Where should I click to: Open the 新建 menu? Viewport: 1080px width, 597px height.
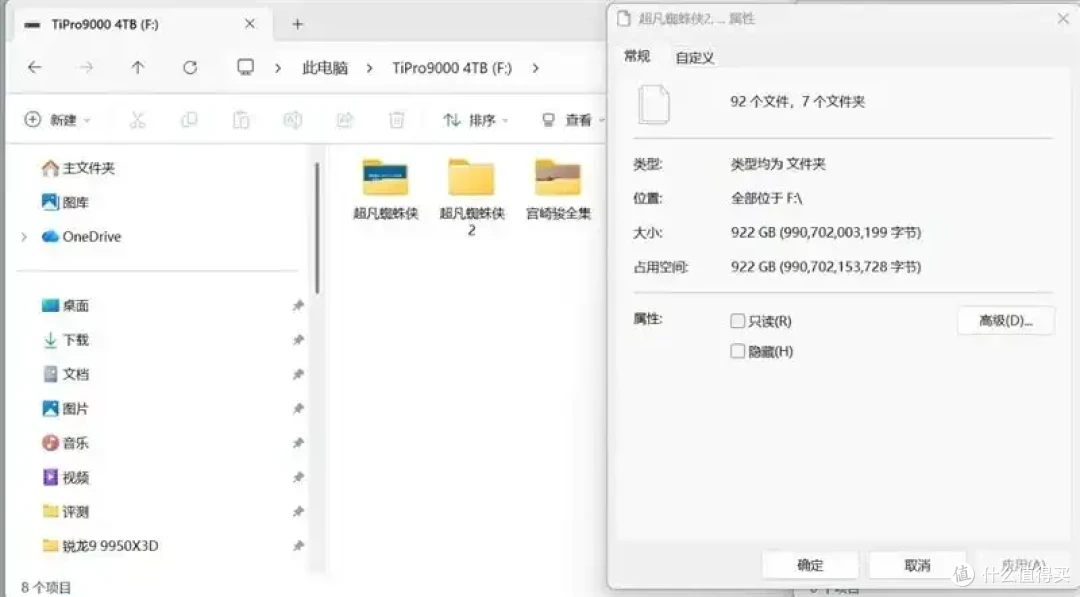57,121
